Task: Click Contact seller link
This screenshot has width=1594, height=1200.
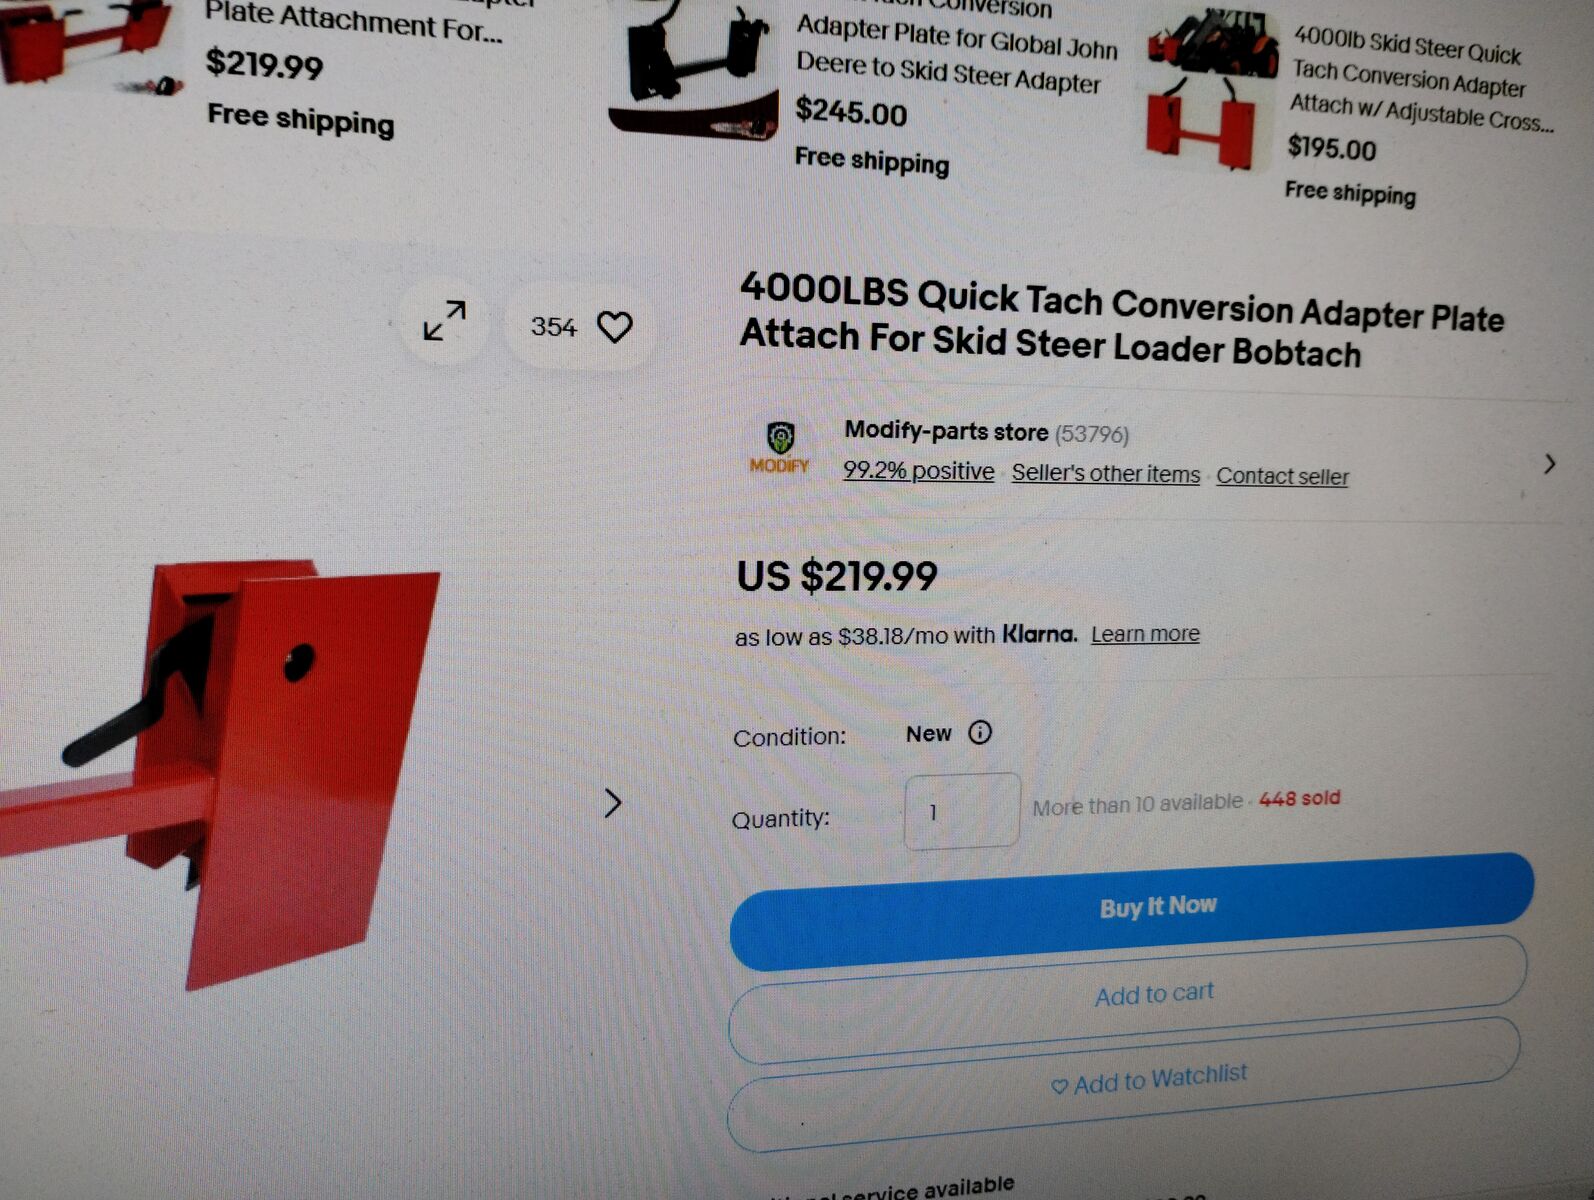Action: point(1282,476)
